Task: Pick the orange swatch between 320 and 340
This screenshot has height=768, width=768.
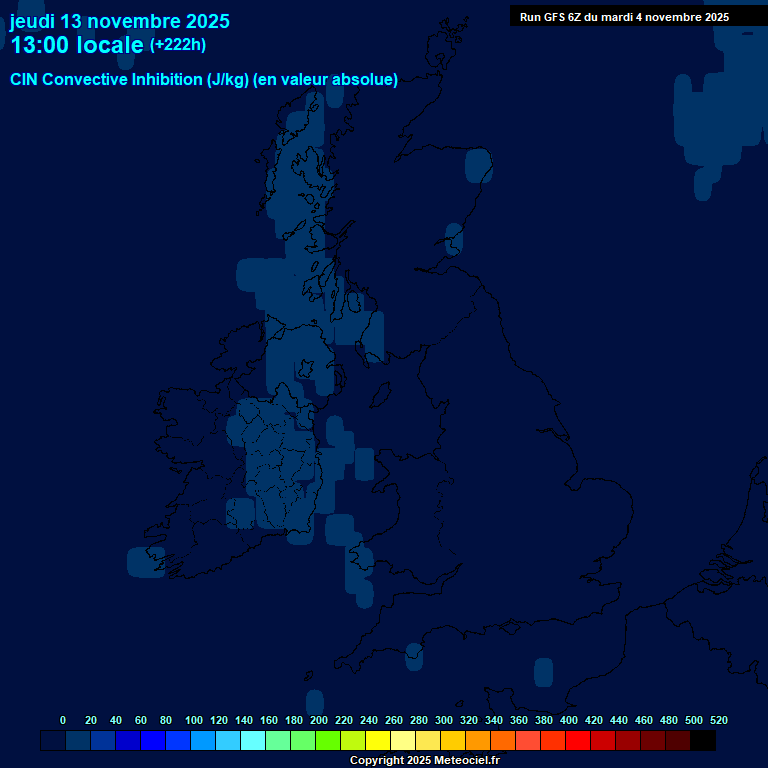Action: [x=478, y=741]
